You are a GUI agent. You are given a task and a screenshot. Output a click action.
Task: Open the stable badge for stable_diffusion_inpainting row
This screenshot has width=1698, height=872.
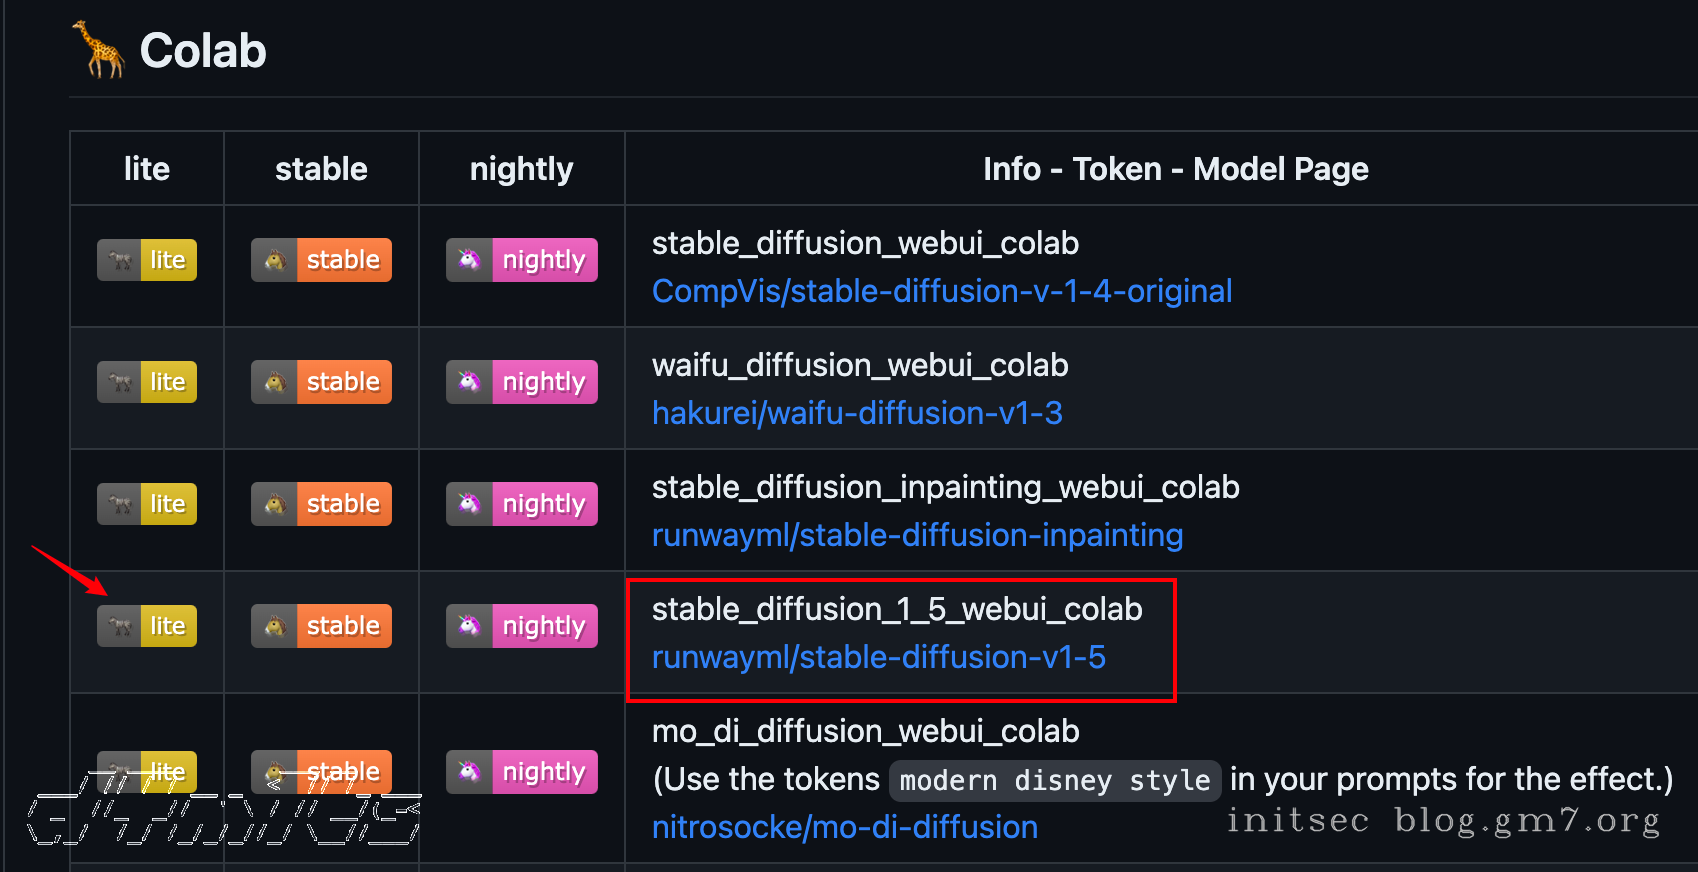pos(321,503)
